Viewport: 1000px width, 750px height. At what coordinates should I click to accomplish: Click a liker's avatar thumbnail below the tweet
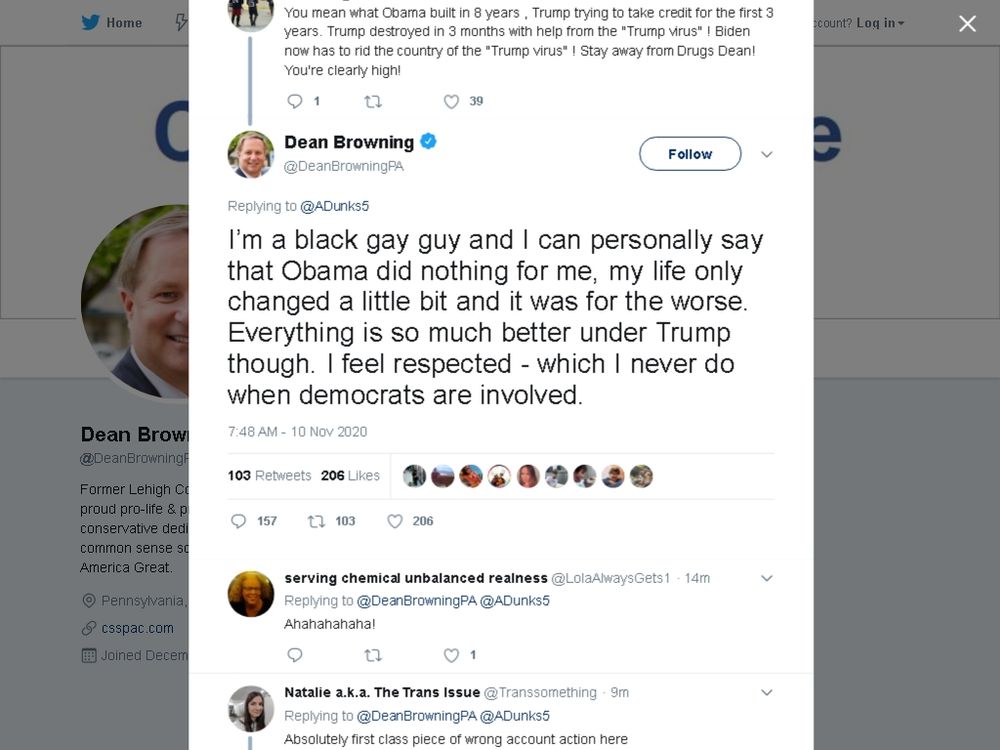[414, 476]
